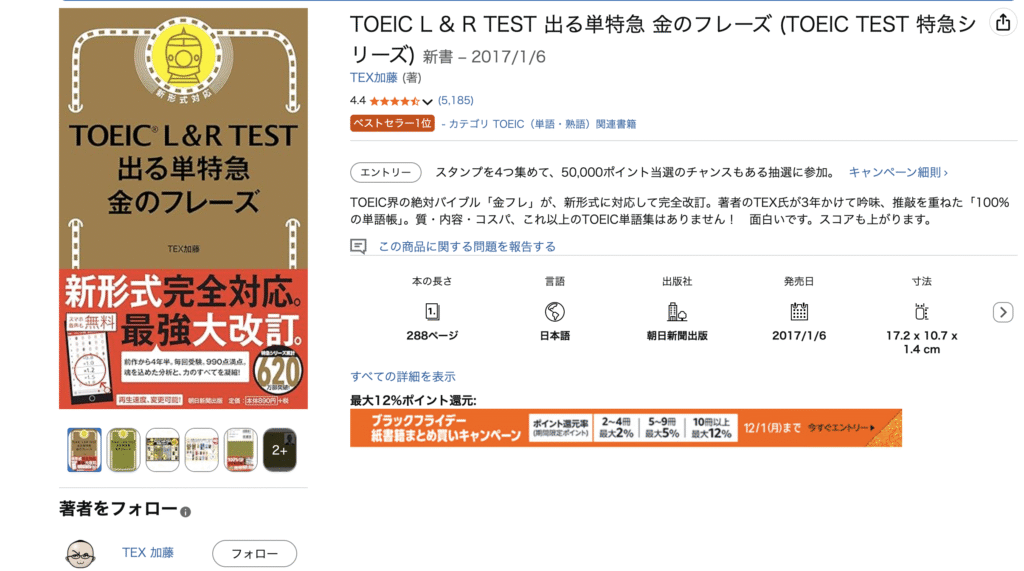Click the エントリー button

click(386, 172)
